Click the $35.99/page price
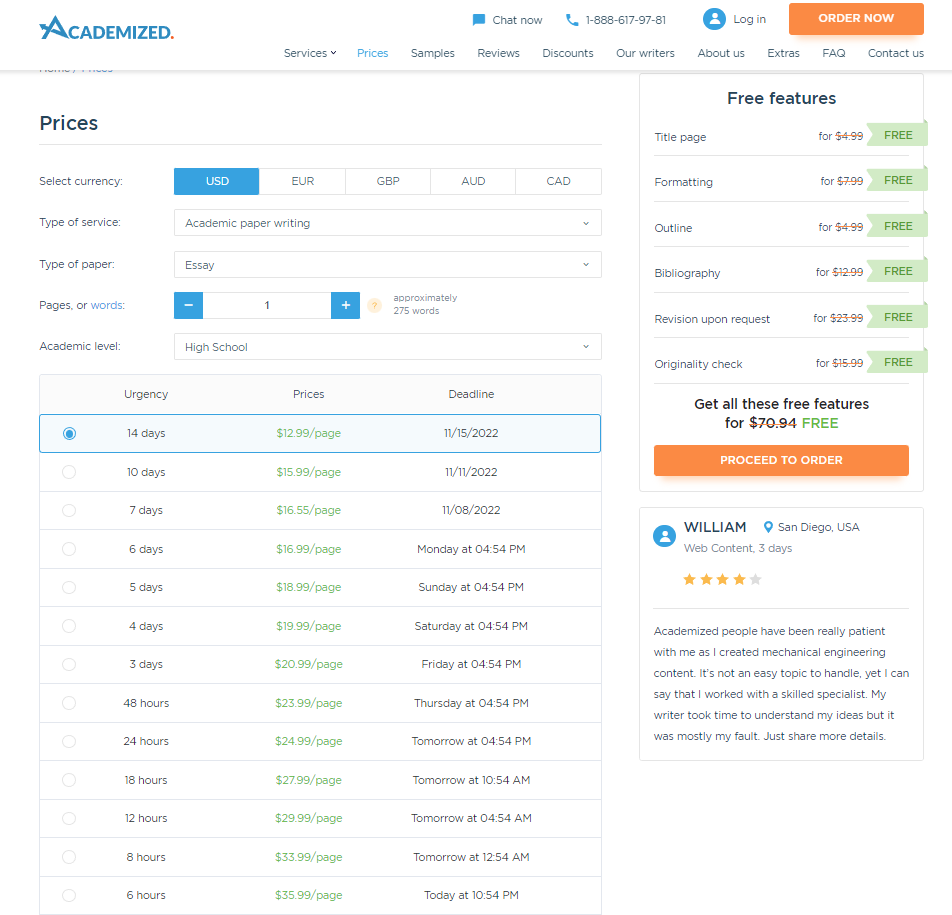The width and height of the screenshot is (952, 915). [x=308, y=895]
